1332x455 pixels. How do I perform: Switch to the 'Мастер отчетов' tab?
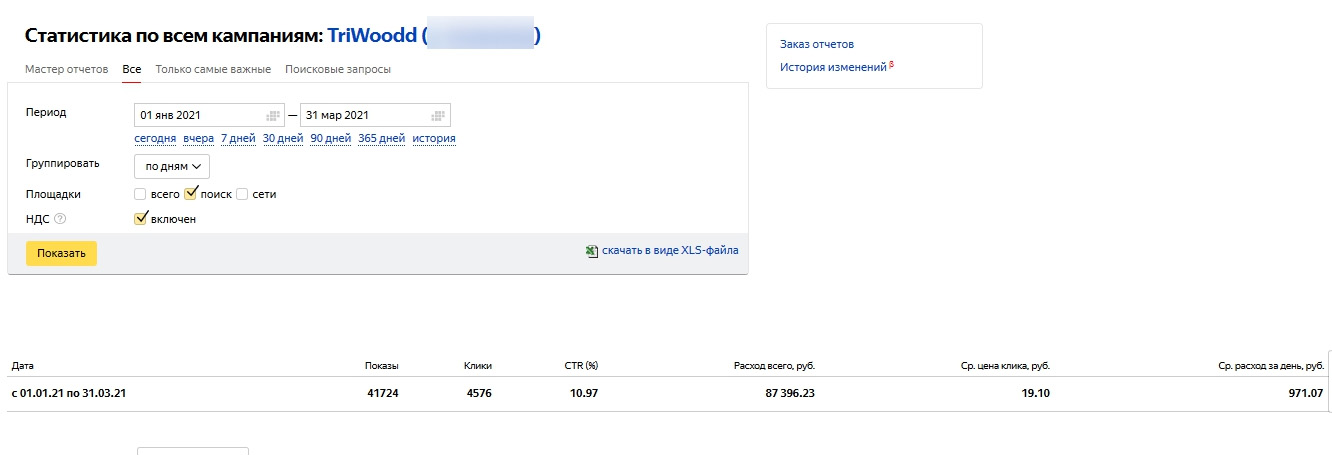[67, 69]
